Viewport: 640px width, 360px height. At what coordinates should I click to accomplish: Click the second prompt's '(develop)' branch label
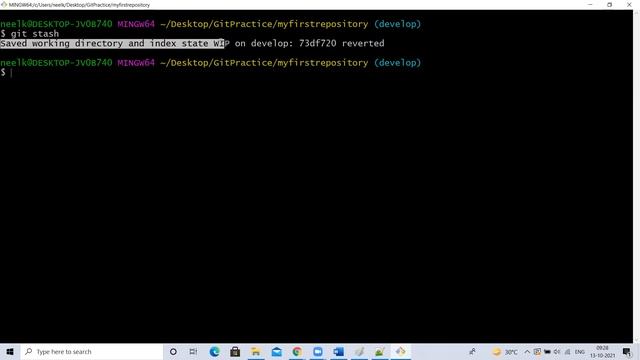[398, 63]
